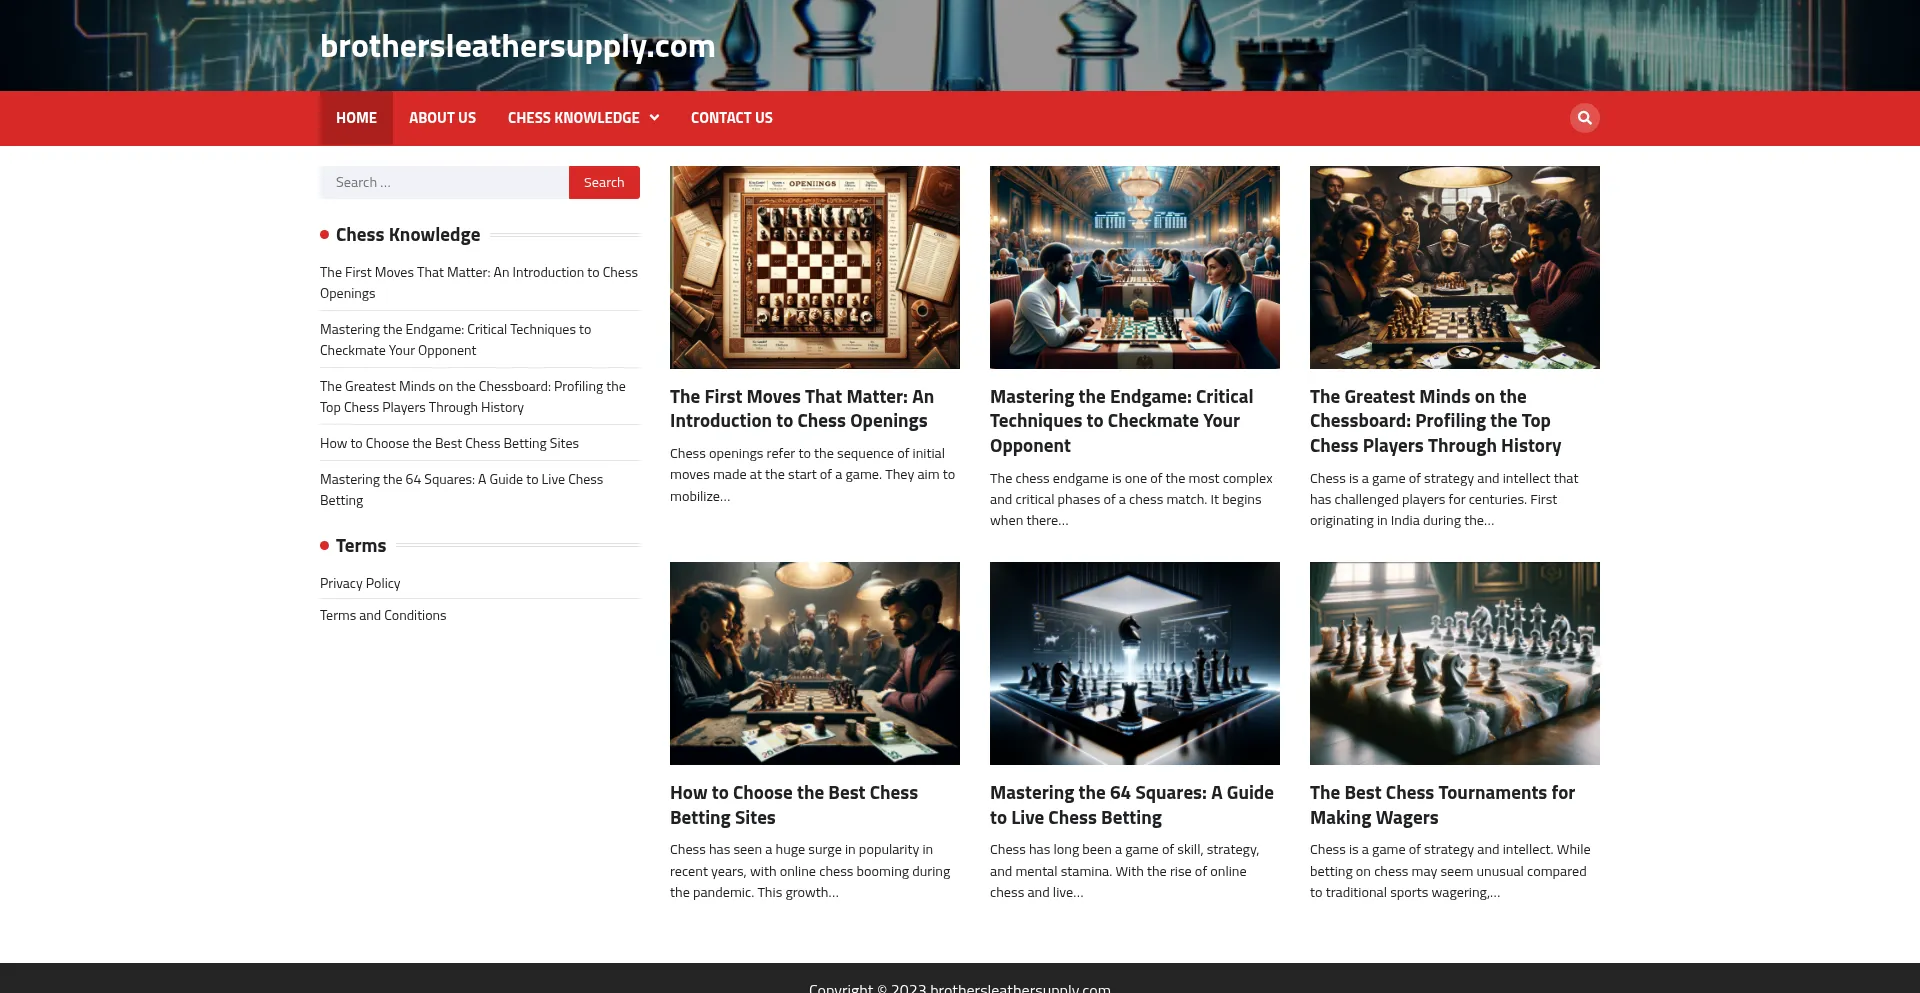Open sidebar link Mastering the Endgame
The width and height of the screenshot is (1920, 993).
coord(455,340)
